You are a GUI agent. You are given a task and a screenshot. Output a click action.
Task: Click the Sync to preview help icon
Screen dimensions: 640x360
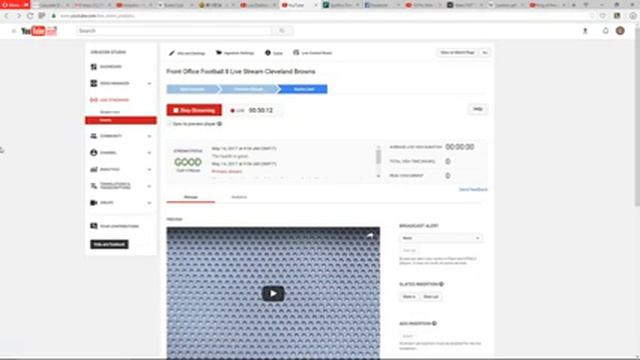[x=220, y=124]
